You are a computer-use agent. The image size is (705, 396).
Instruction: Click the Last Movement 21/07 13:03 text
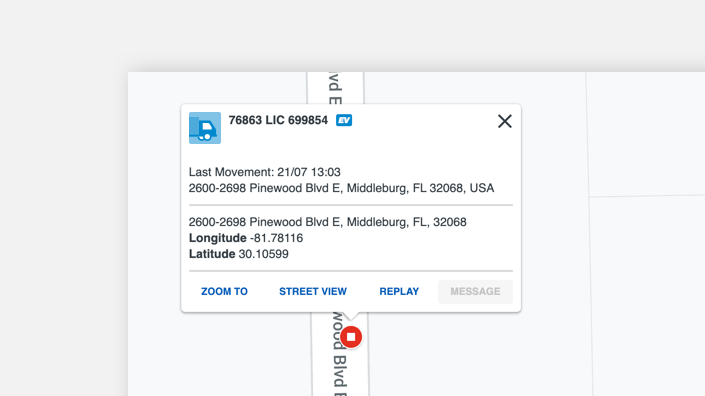point(264,172)
